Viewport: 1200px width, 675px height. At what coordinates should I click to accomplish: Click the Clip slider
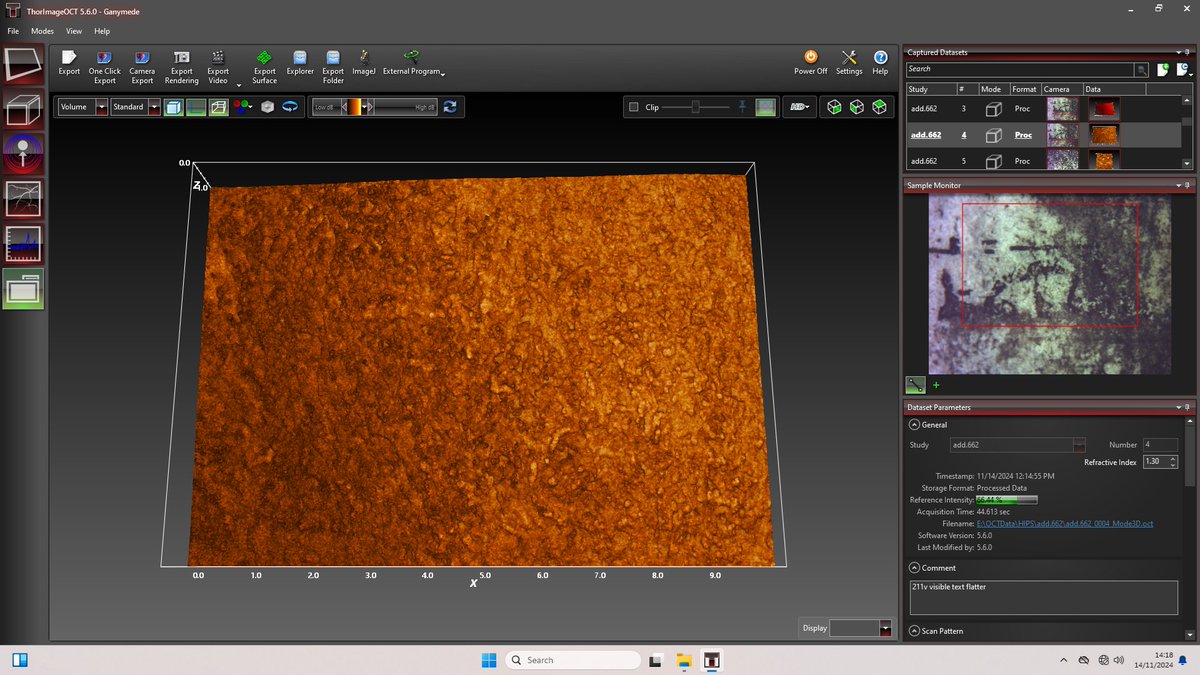(x=696, y=107)
